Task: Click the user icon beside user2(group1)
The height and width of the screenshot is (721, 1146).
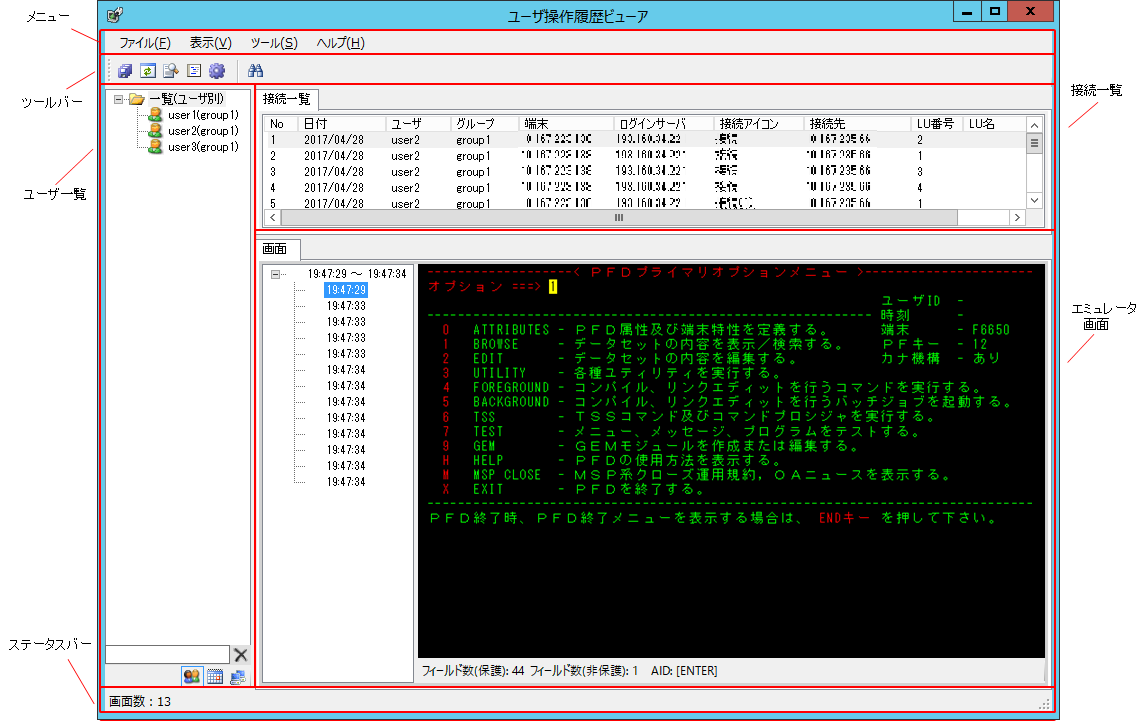Action: [x=155, y=131]
